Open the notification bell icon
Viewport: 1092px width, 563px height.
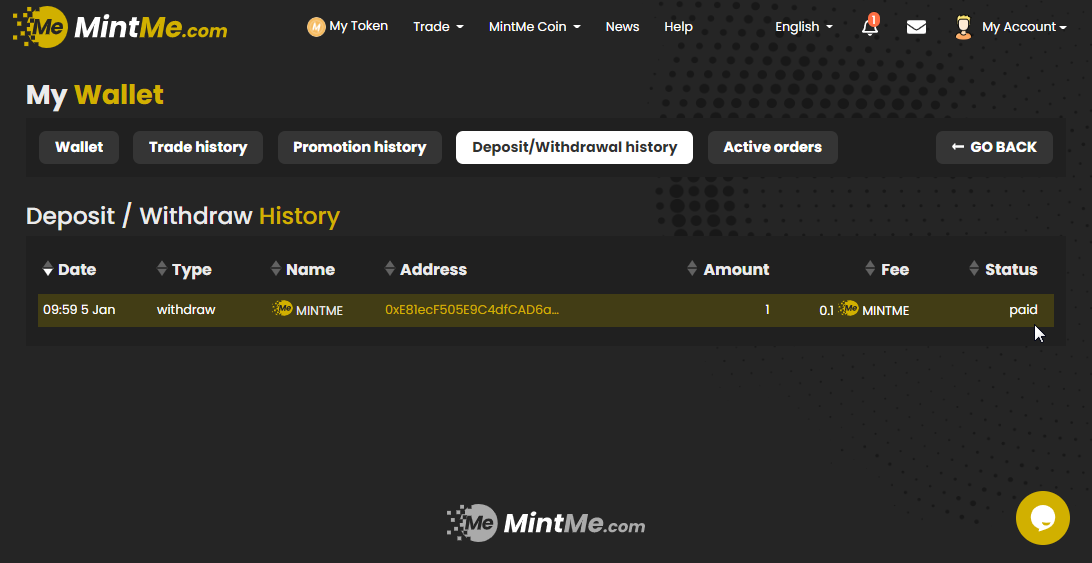tap(870, 27)
